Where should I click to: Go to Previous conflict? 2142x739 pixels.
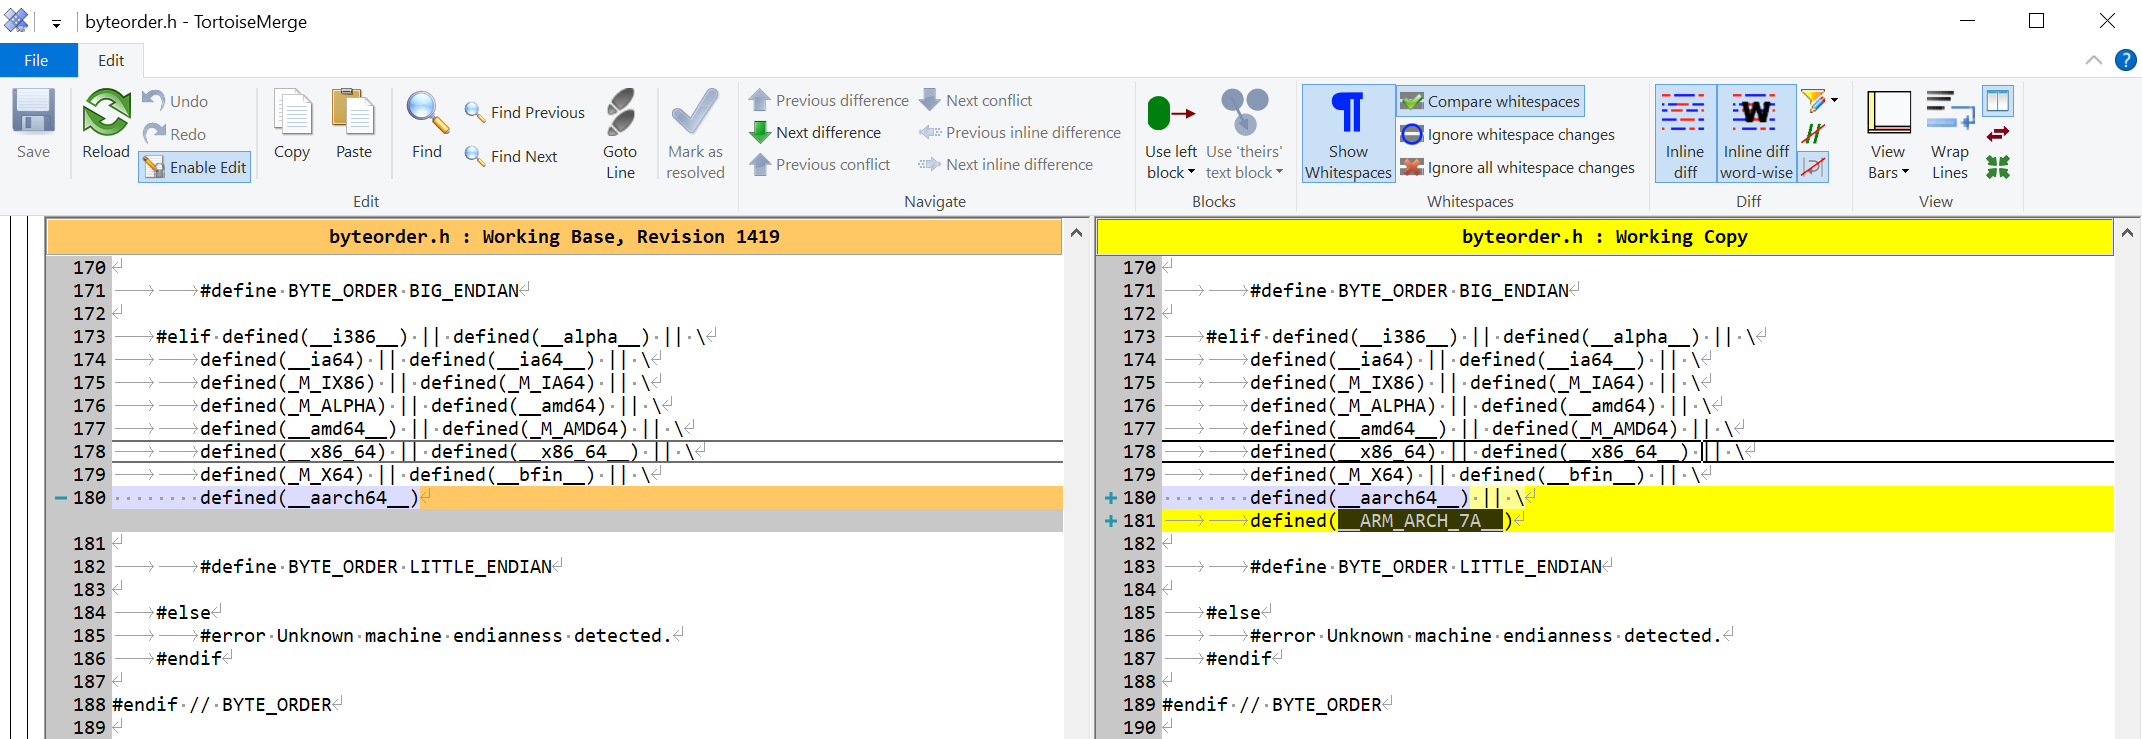point(820,164)
